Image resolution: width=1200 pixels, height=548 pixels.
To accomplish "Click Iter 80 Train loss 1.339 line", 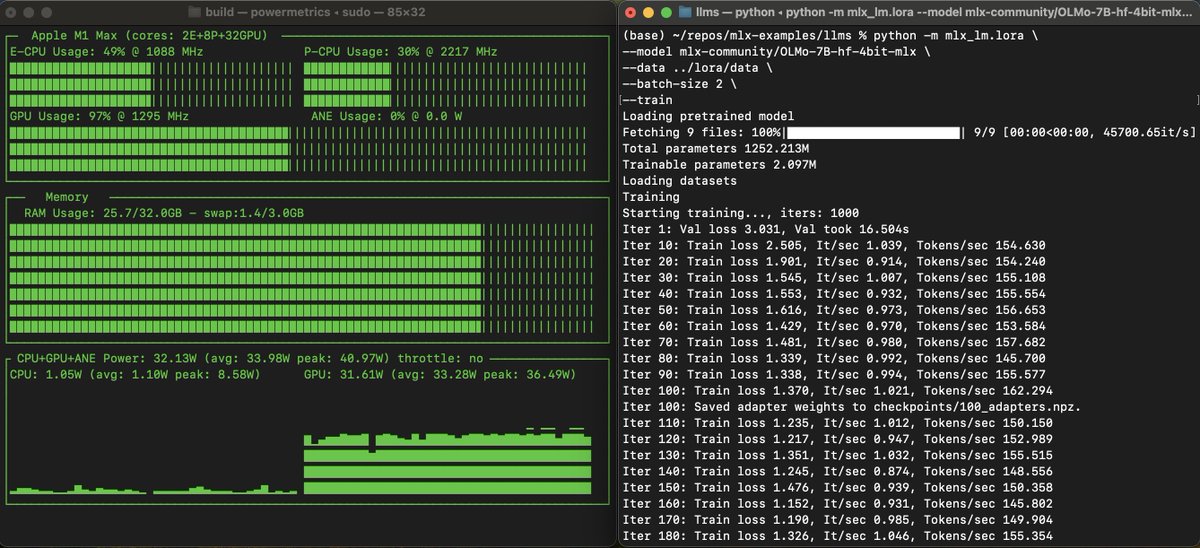I will click(x=834, y=359).
